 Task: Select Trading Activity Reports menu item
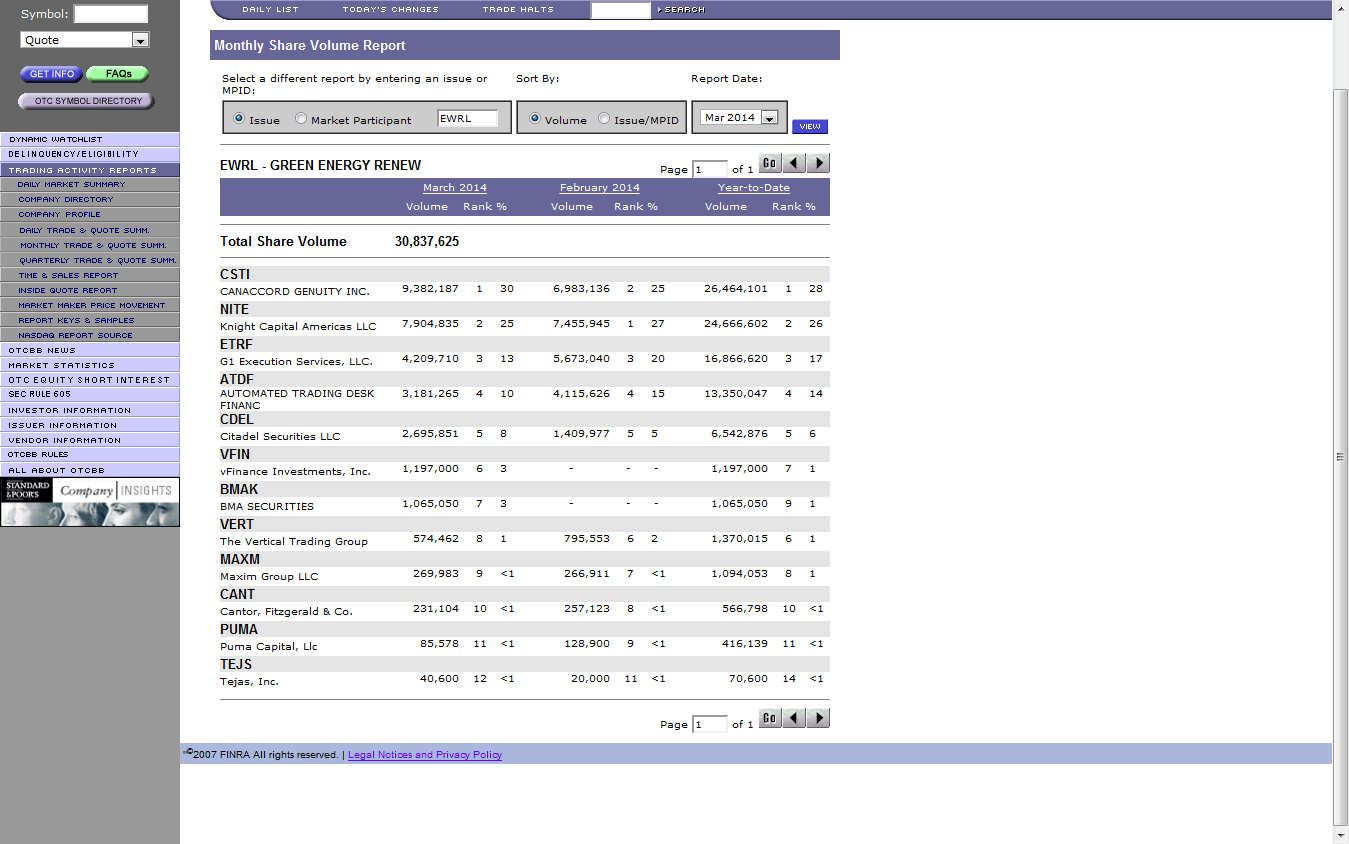pyautogui.click(x=90, y=171)
